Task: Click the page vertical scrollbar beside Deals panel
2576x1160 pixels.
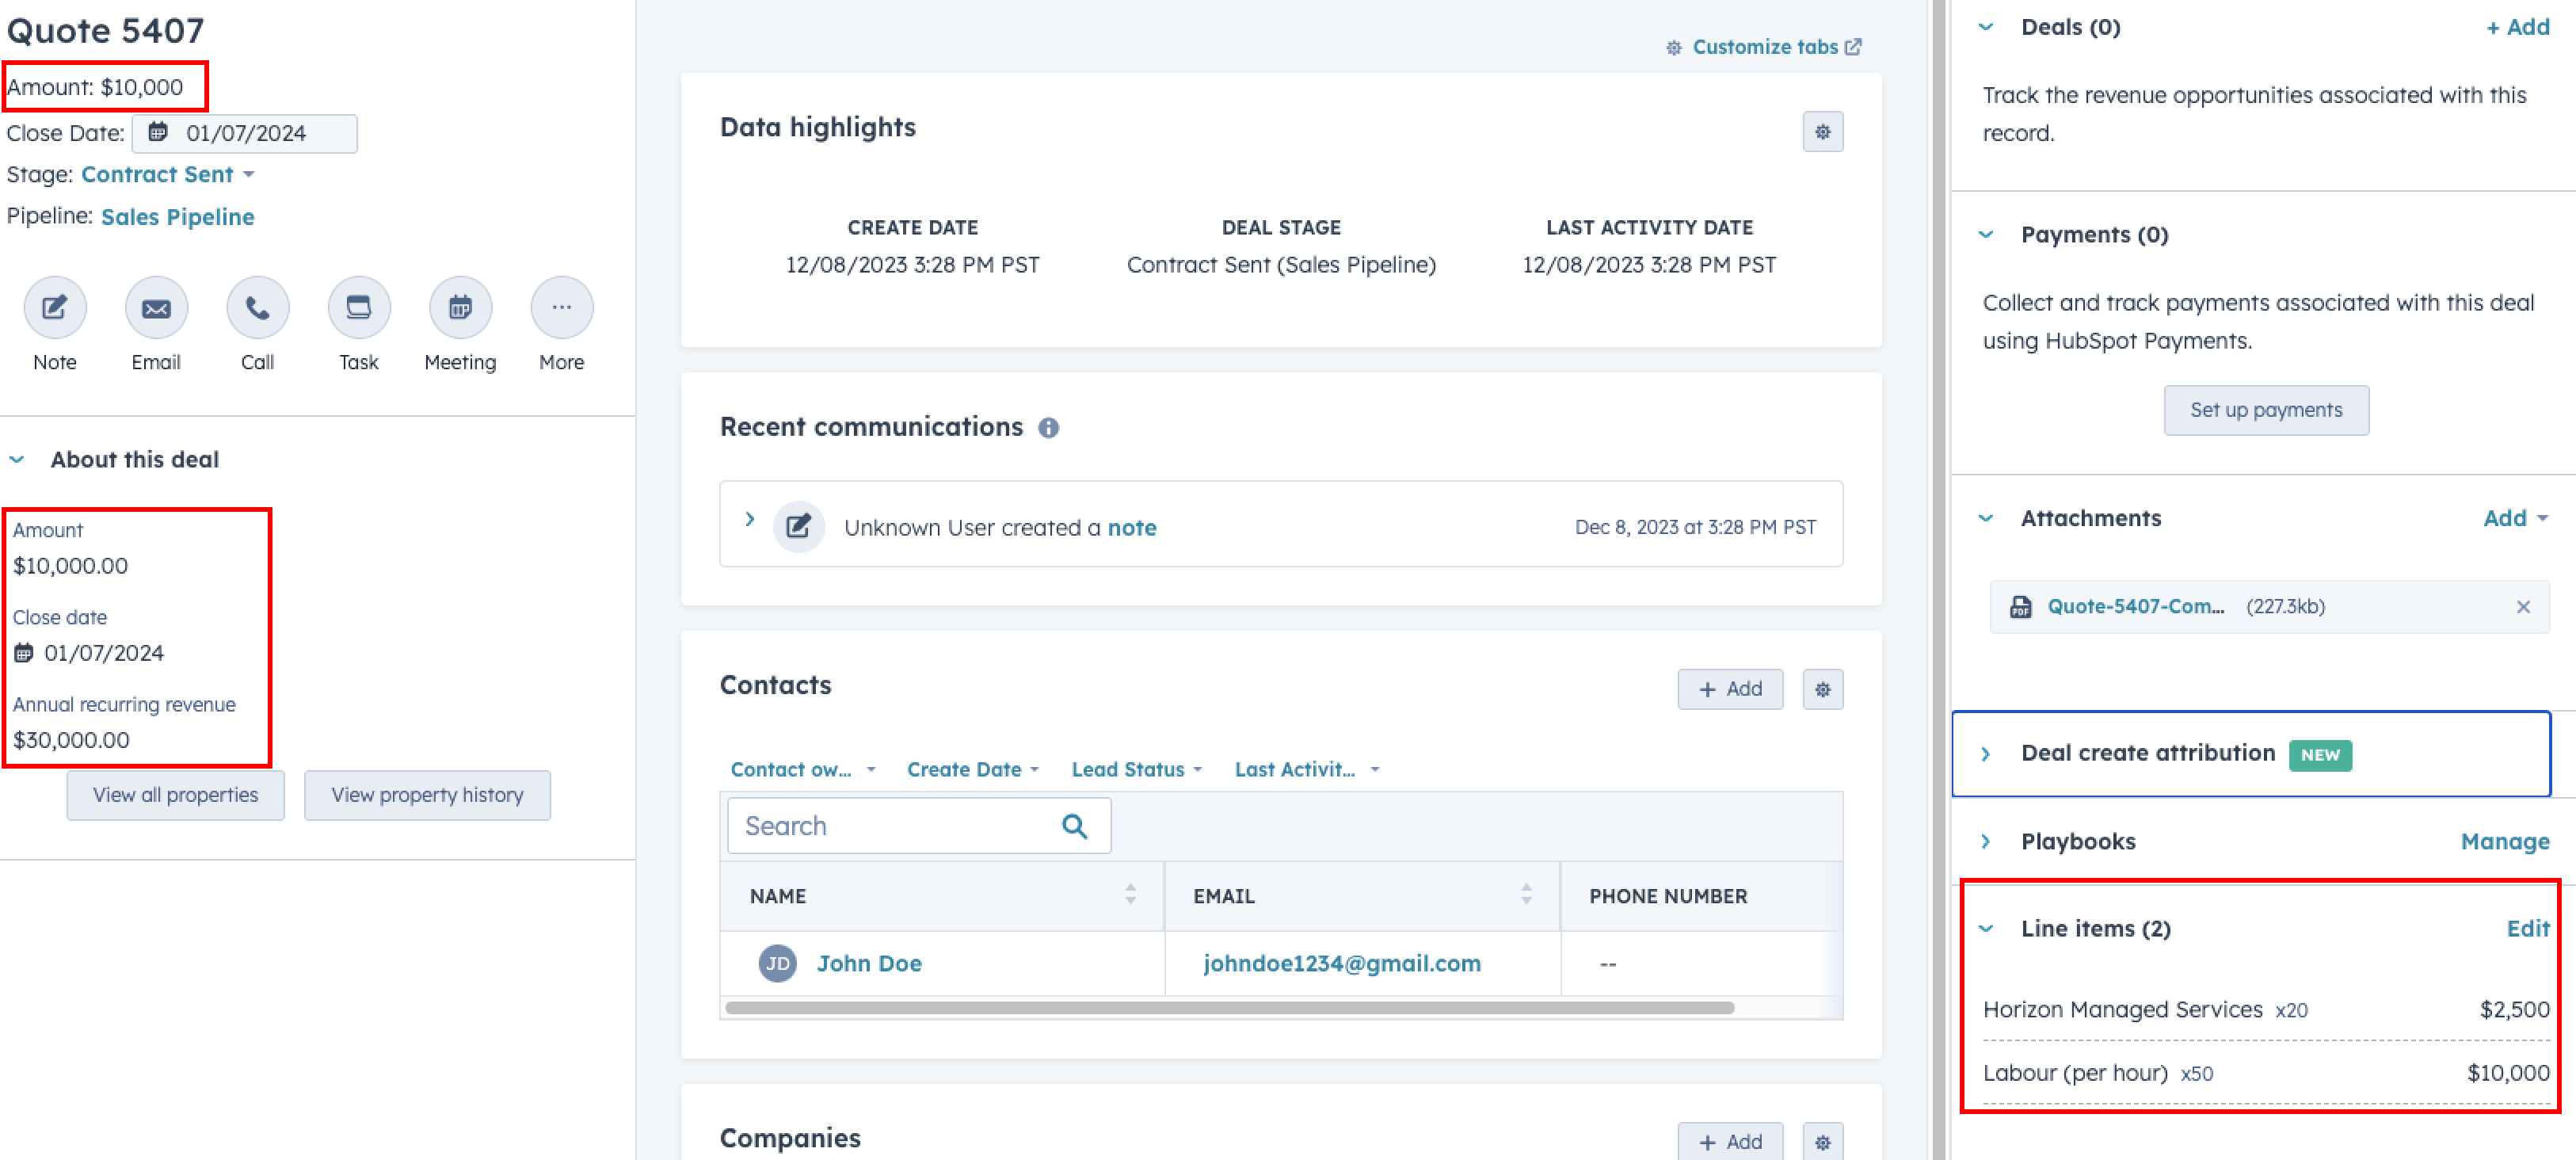Action: [x=1938, y=580]
